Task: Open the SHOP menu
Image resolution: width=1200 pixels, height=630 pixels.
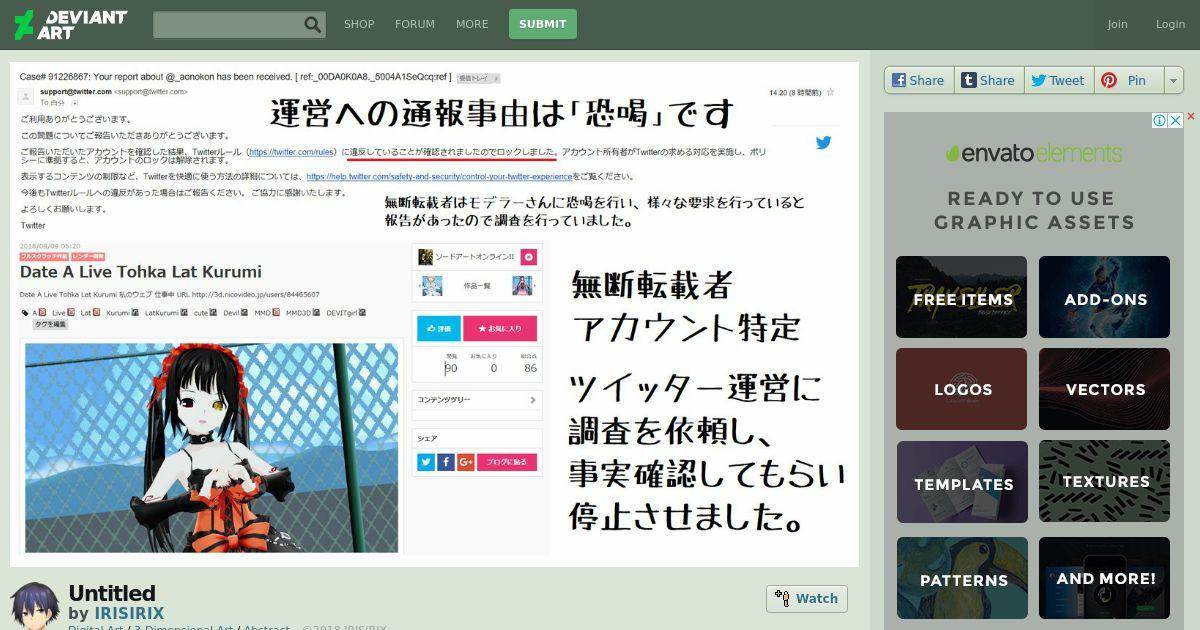Action: [359, 24]
